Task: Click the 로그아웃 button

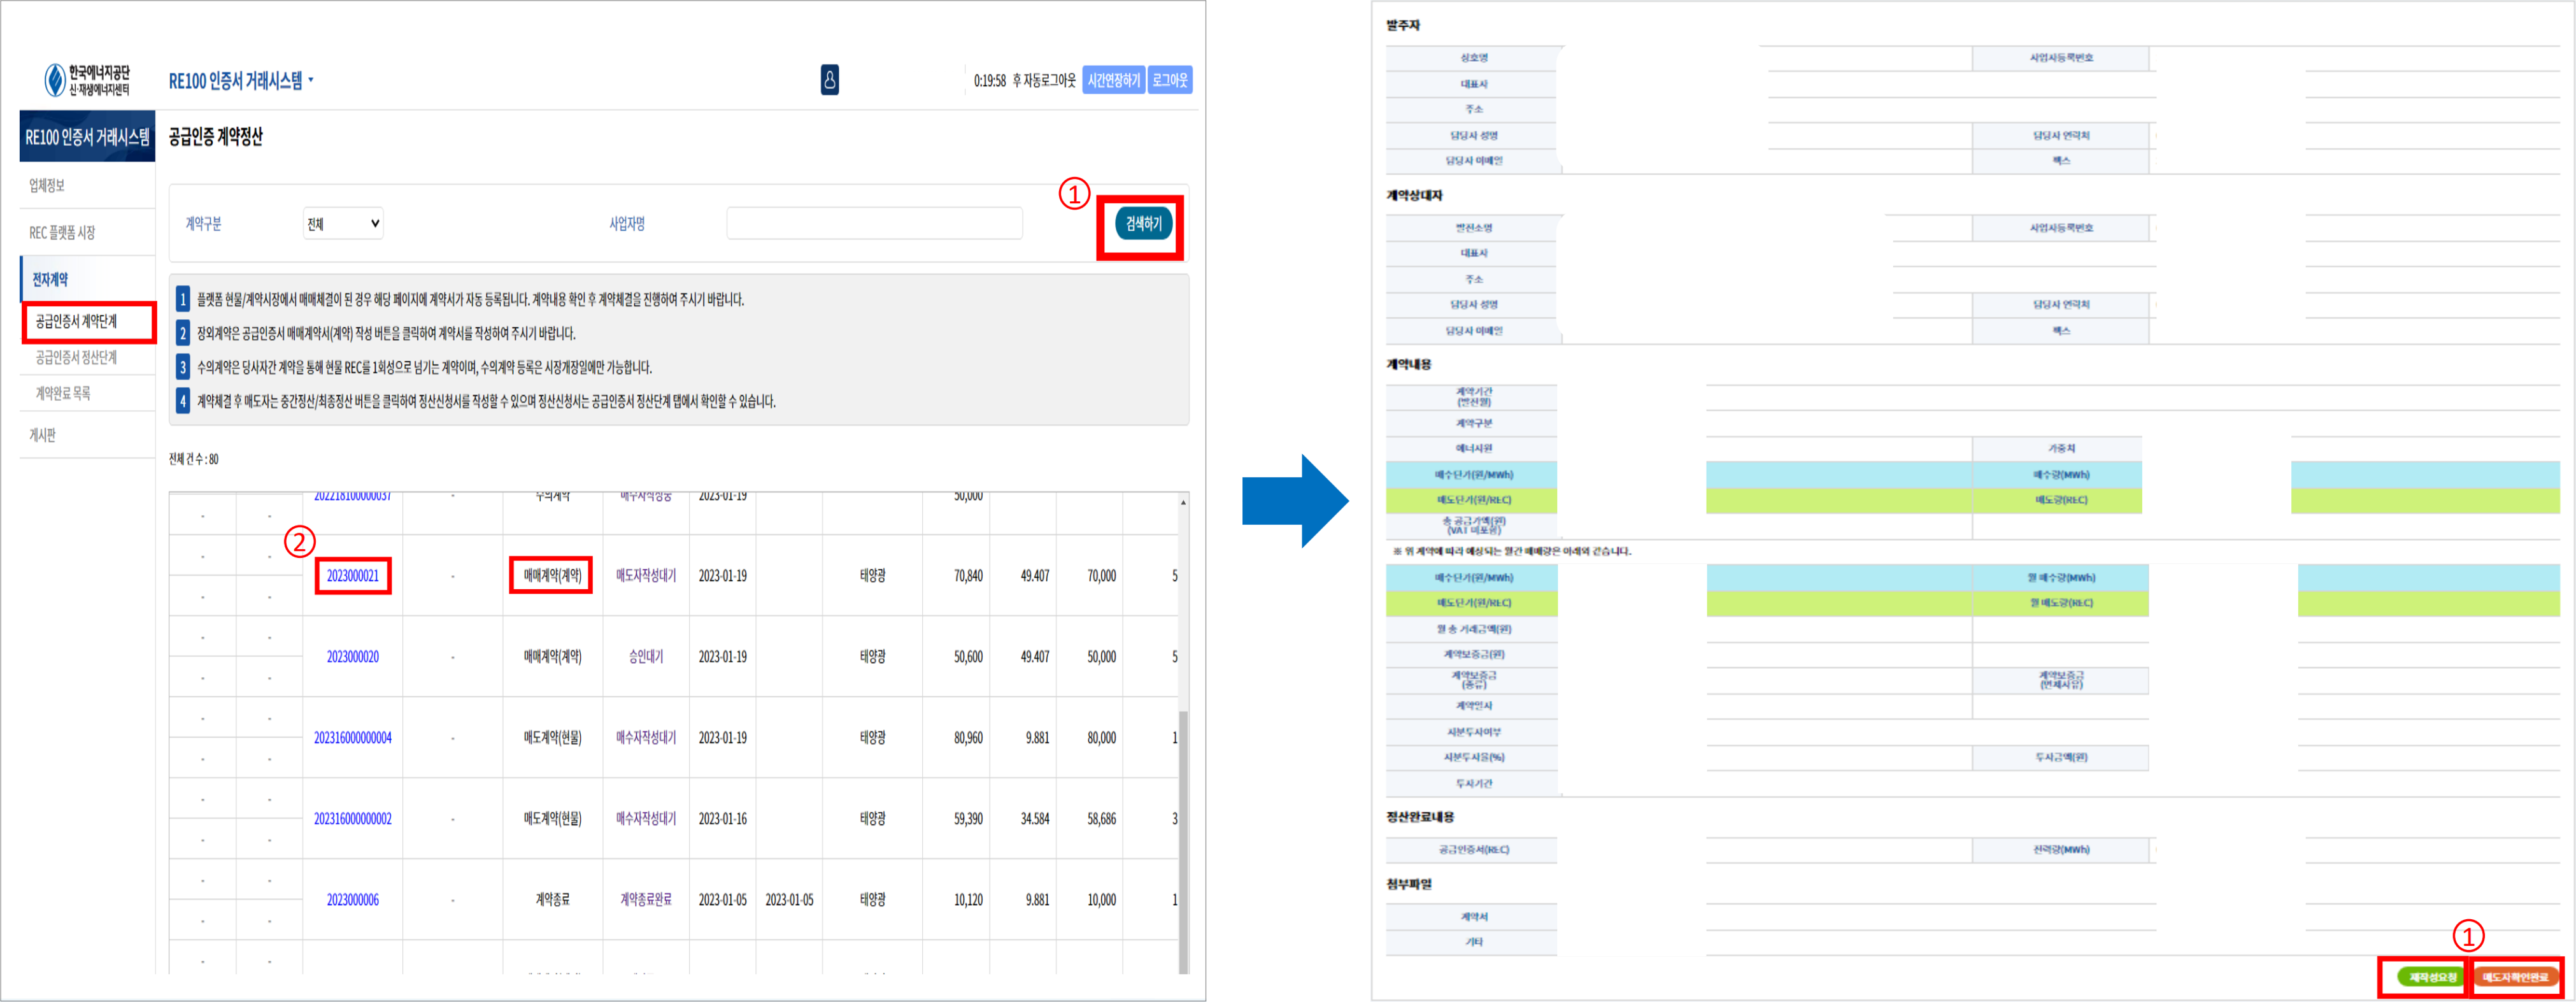Action: tap(1169, 80)
